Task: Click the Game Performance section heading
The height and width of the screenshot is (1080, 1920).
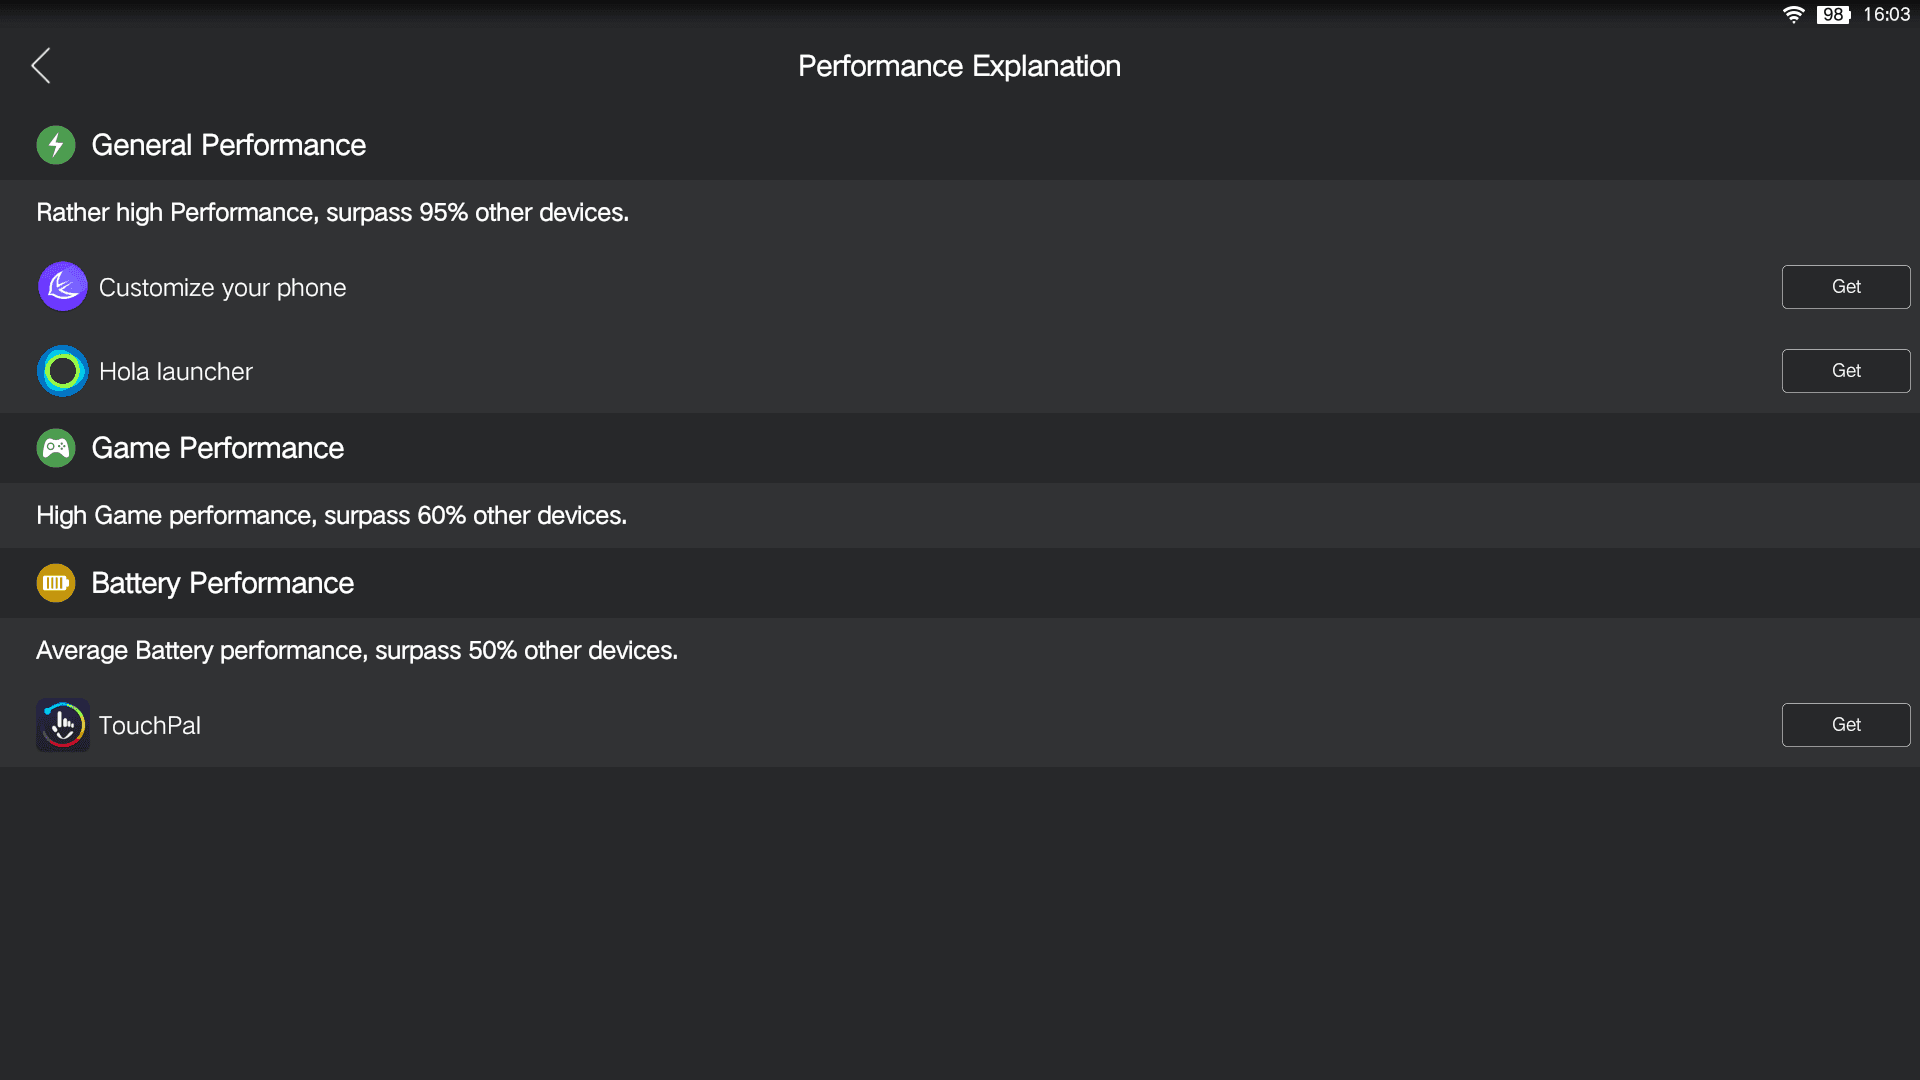Action: 218,448
